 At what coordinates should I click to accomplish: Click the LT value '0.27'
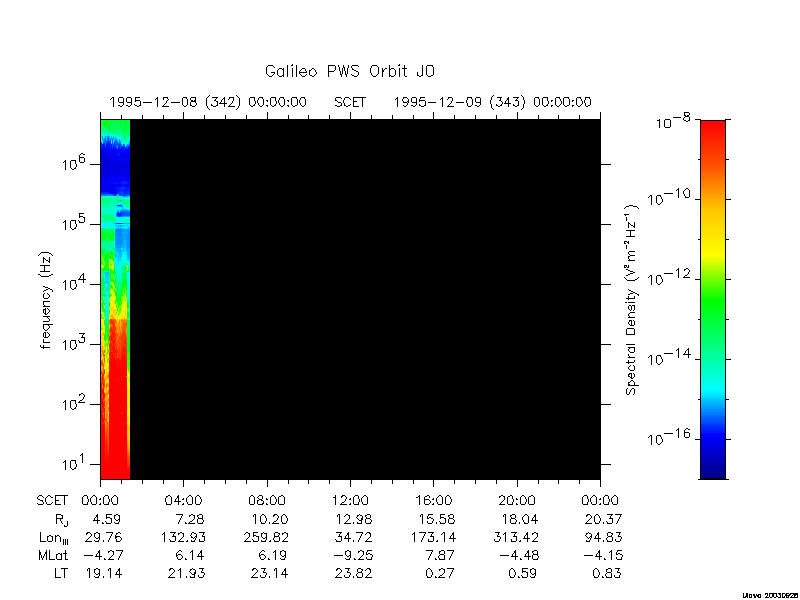click(x=440, y=573)
